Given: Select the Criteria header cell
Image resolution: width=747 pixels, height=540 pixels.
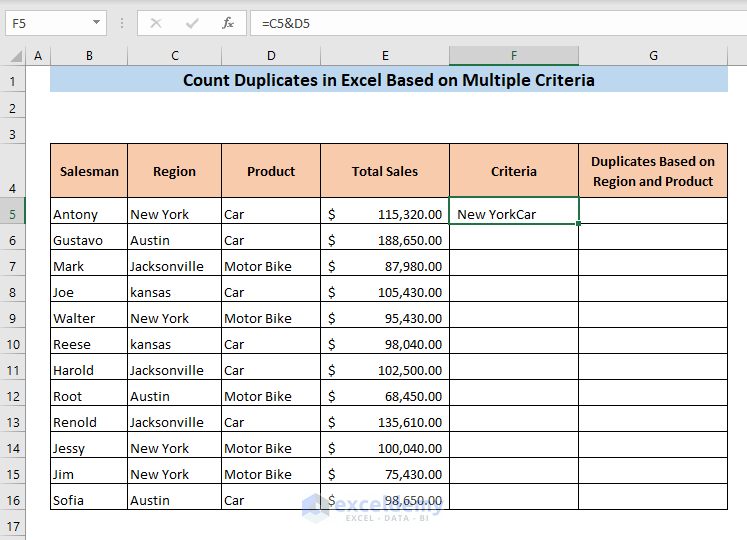Looking at the screenshot, I should tap(513, 171).
